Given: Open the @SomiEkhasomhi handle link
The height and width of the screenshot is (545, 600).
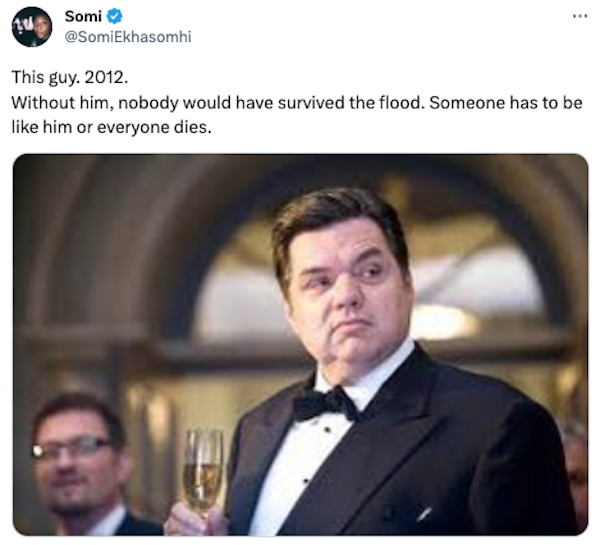Looking at the screenshot, I should coord(127,36).
